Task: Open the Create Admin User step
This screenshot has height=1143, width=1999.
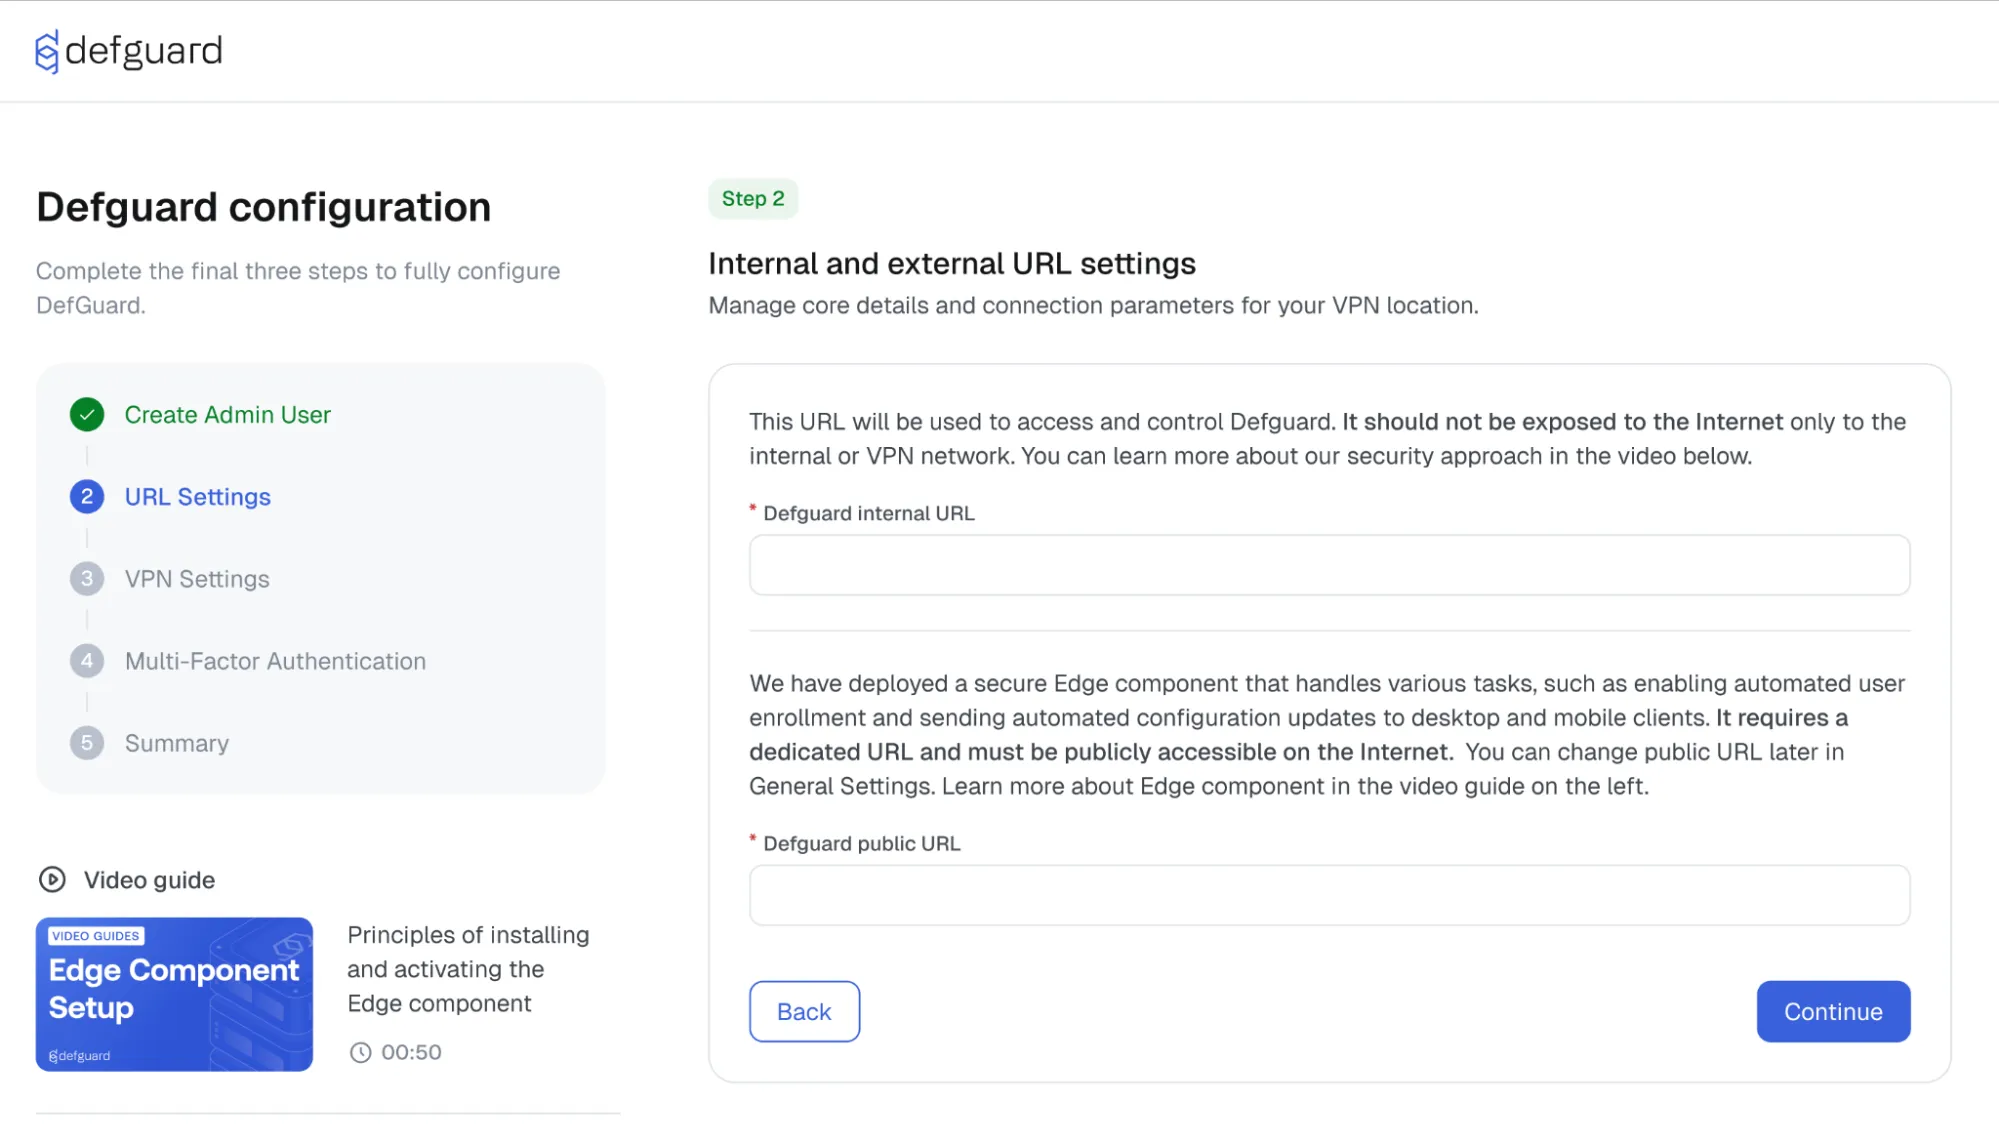Action: point(227,415)
